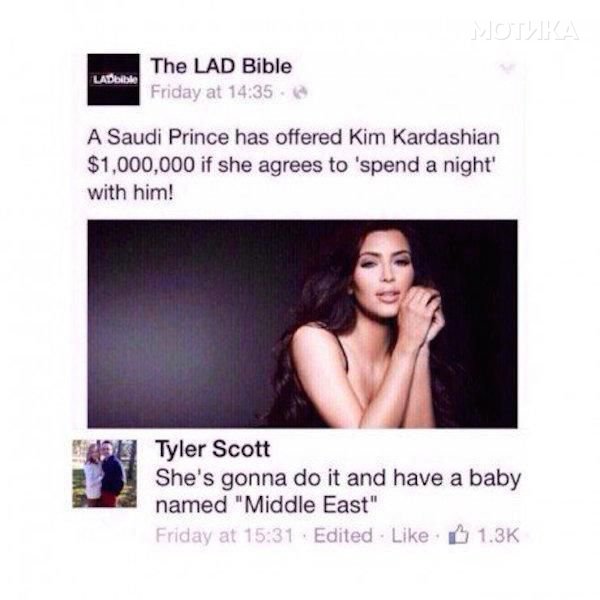
Task: Open Tyler Scott's profile name link
Action: pyautogui.click(x=213, y=449)
